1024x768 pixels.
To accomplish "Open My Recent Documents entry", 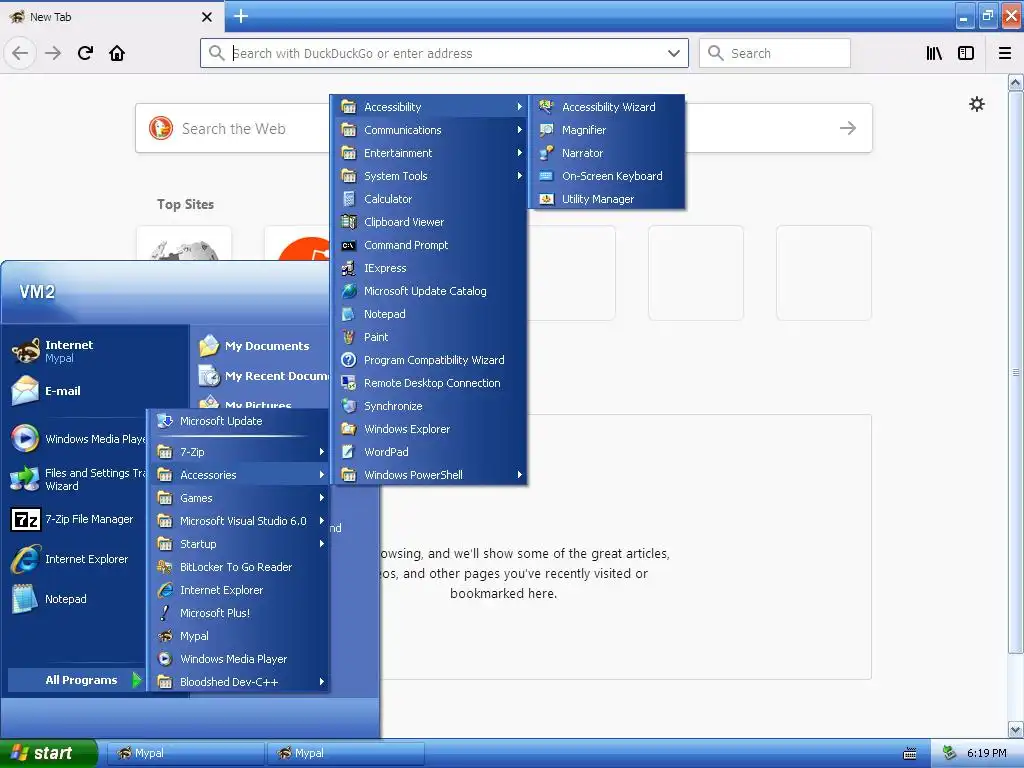I will 263,376.
